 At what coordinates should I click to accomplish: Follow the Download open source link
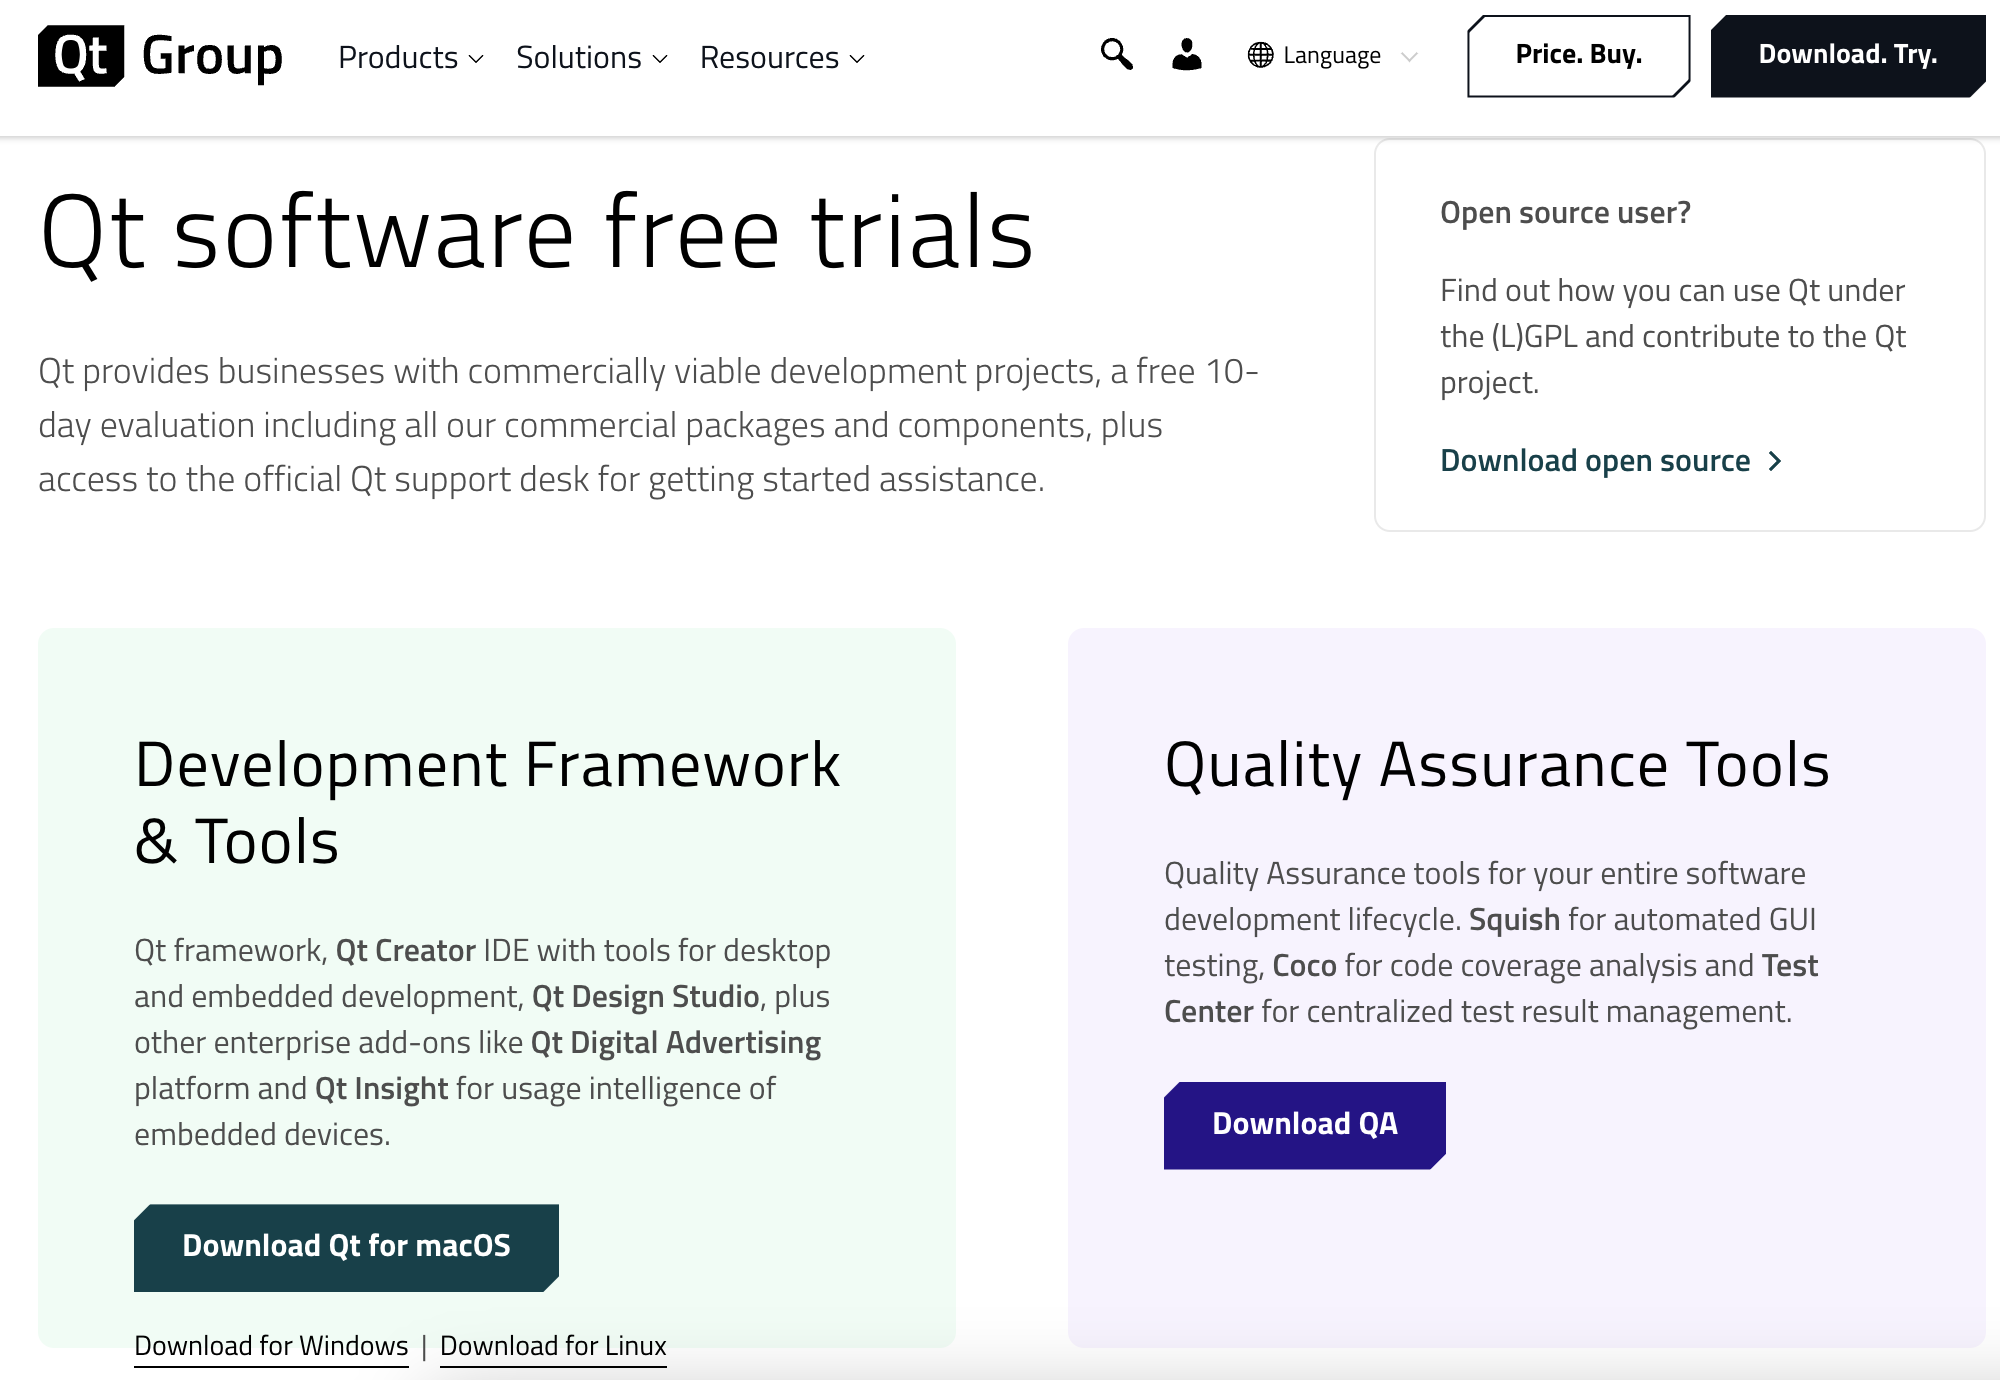1595,461
